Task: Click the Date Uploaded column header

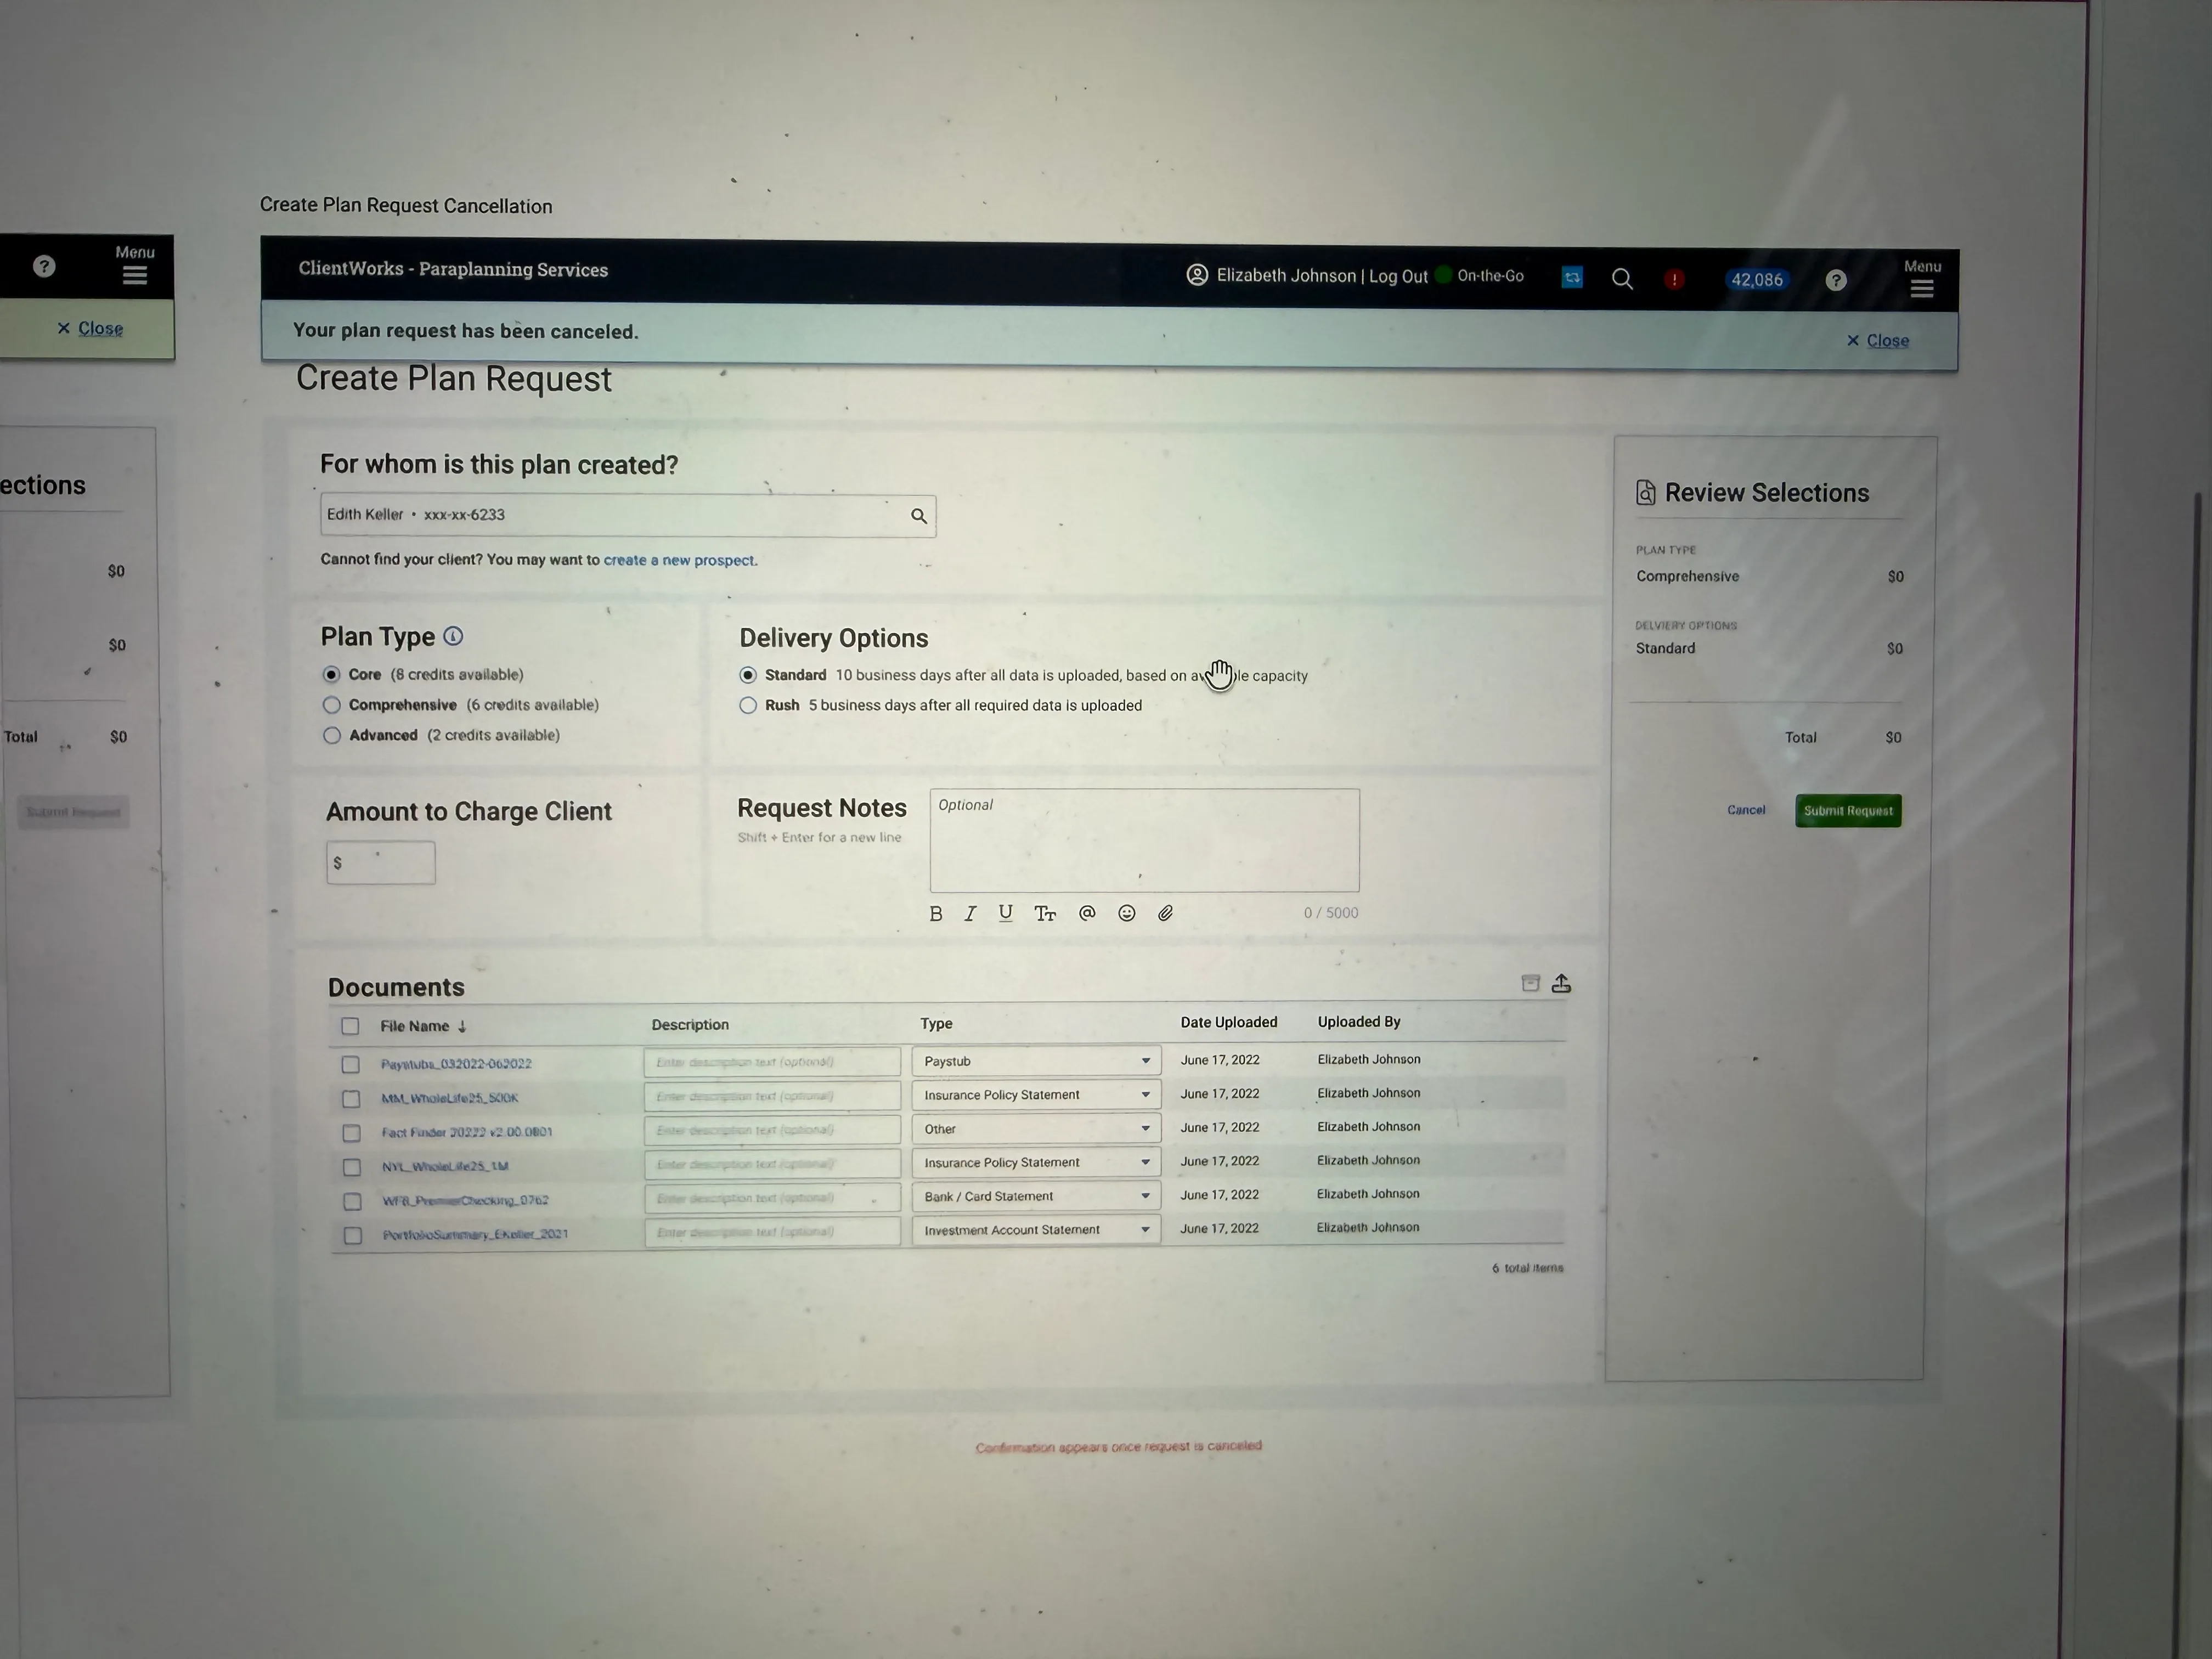Action: point(1228,1022)
